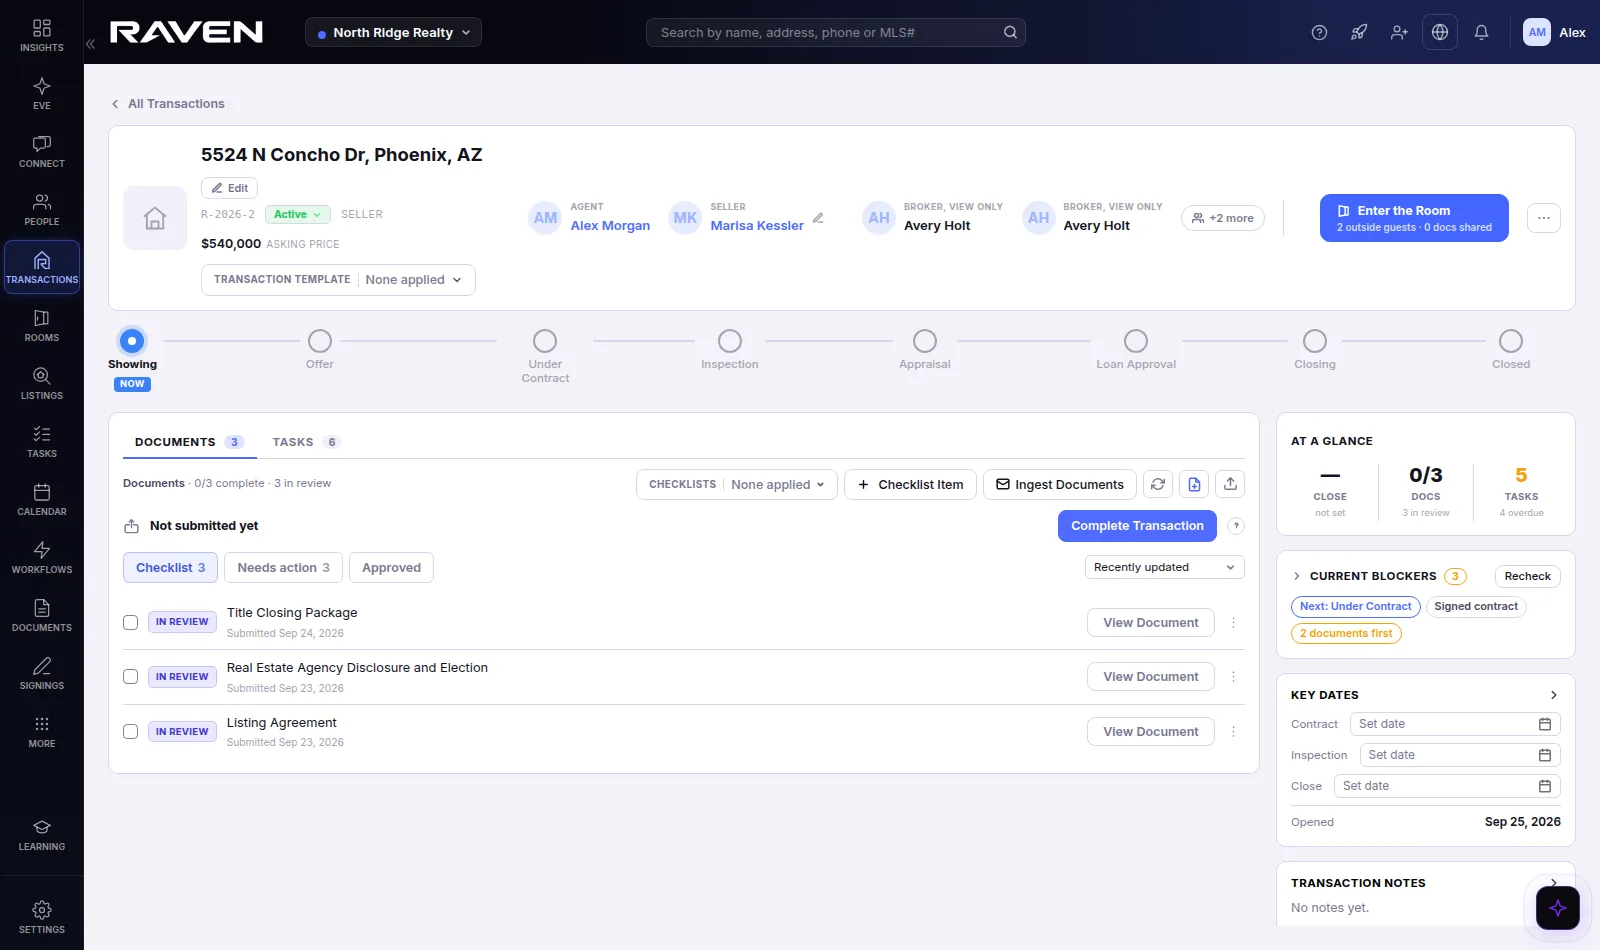The width and height of the screenshot is (1600, 950).
Task: Open the sparkle assistant floating button
Action: coord(1557,908)
